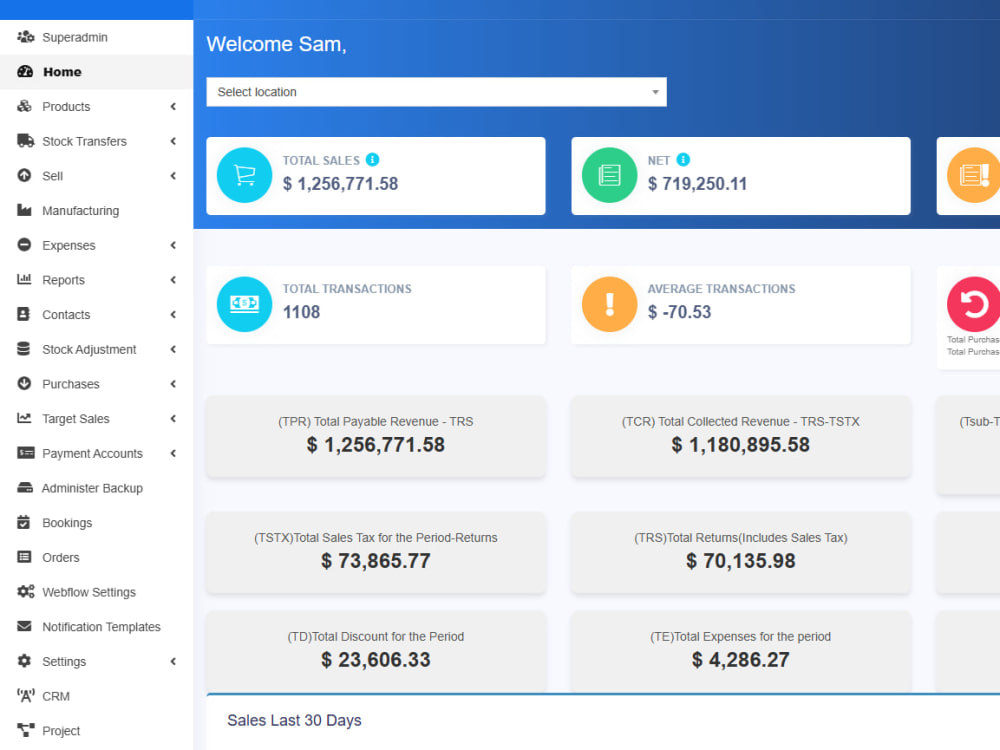Expand the Purchases submenu chevron
1000x750 pixels.
(173, 383)
